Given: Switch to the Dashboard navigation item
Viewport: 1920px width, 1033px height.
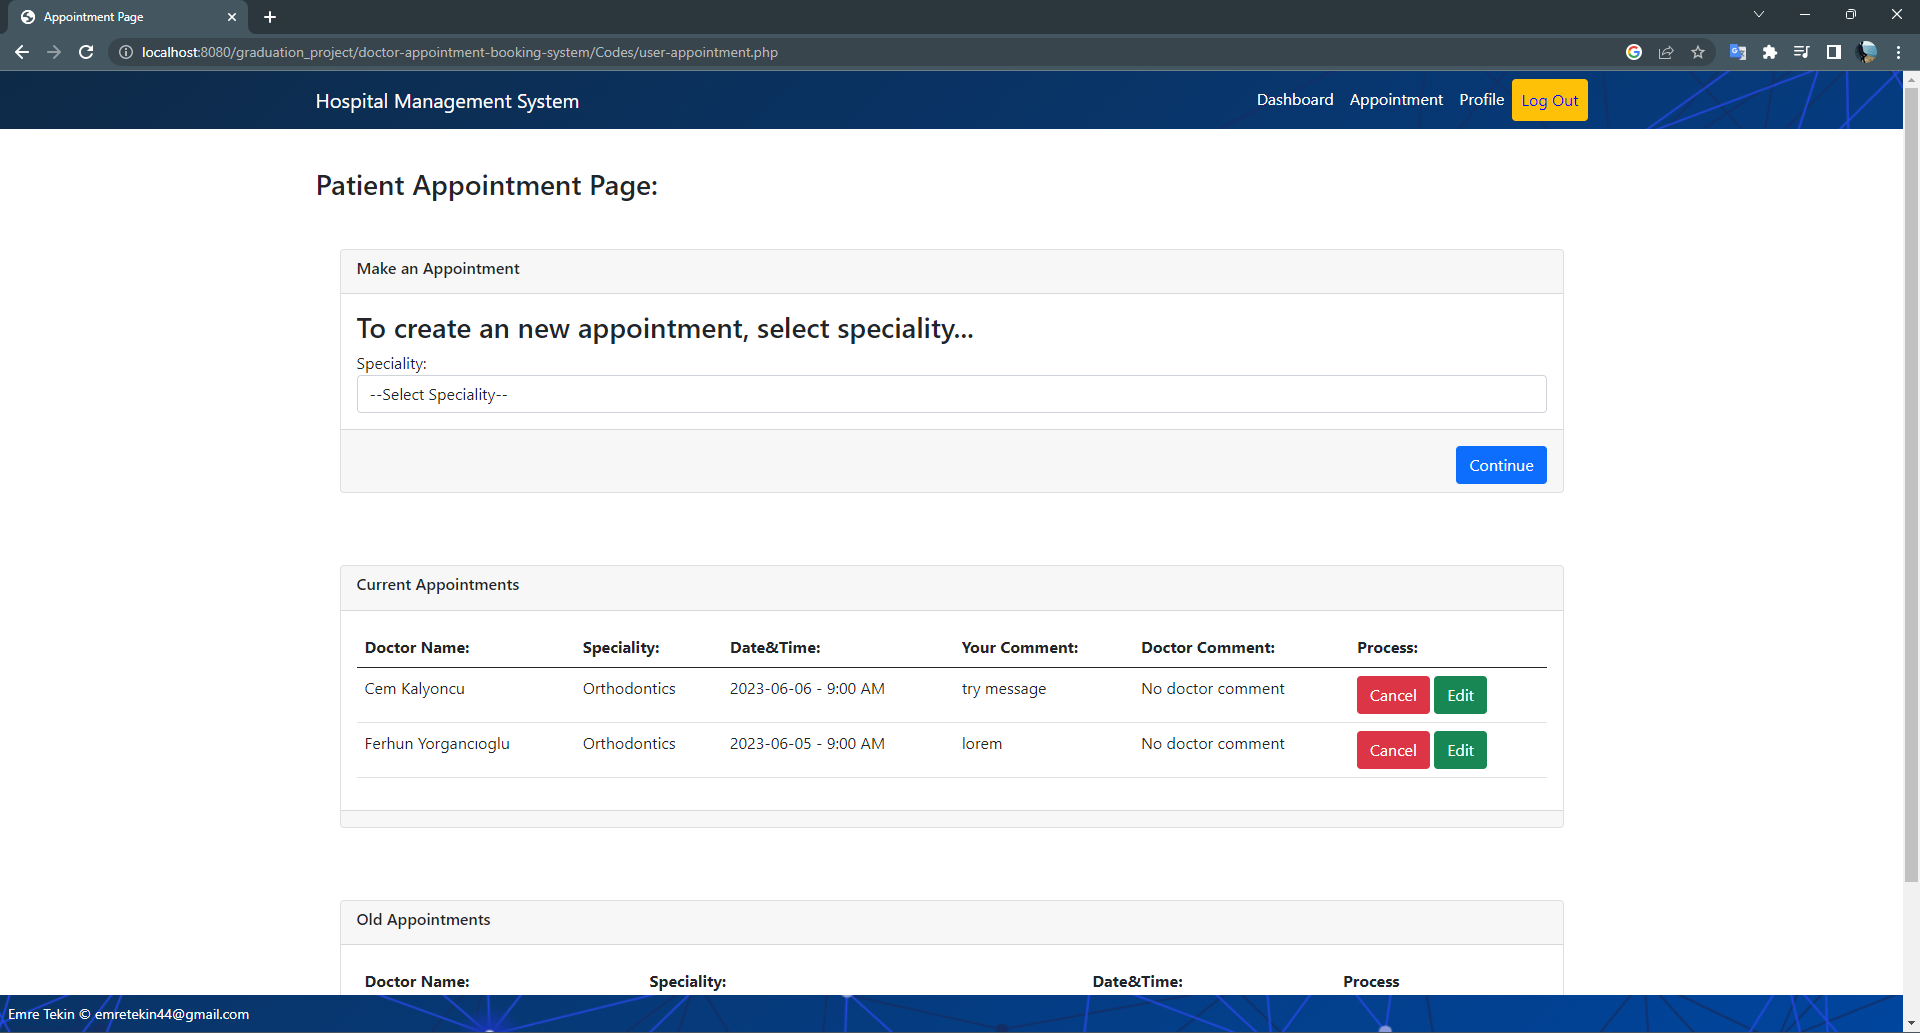Looking at the screenshot, I should click(1294, 99).
